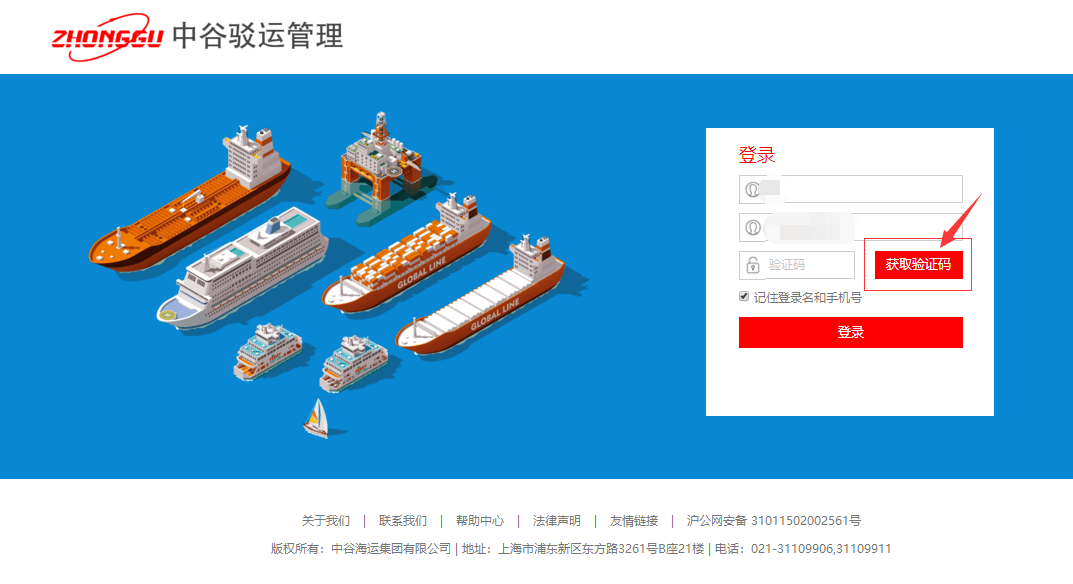Open the 沪公网安备 registration link
The image size is (1073, 584).
774,521
